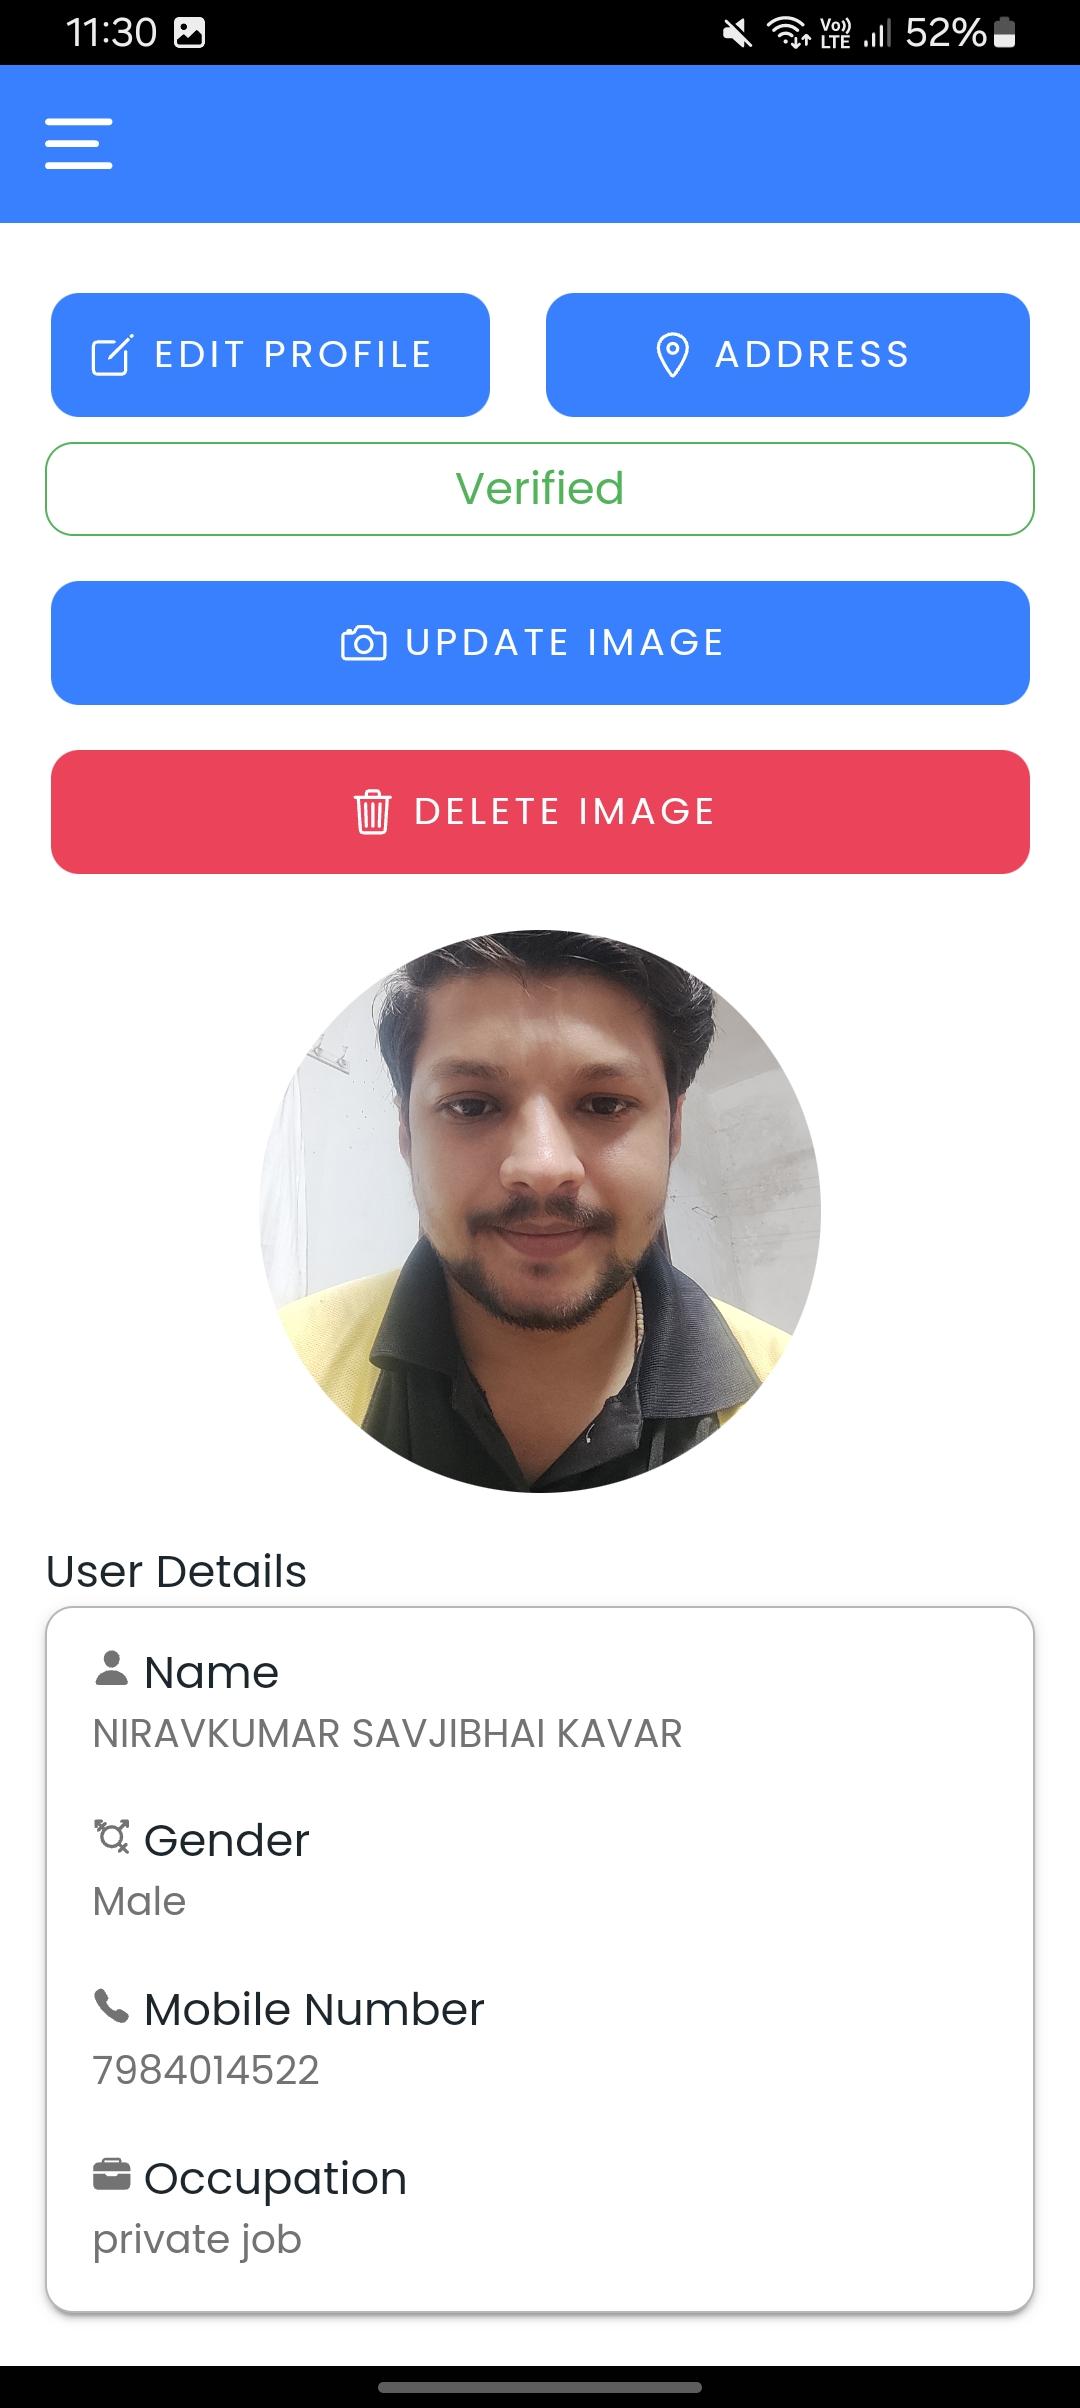The height and width of the screenshot is (2408, 1080).
Task: Tap the phone icon beside Mobile Number
Action: point(111,2005)
